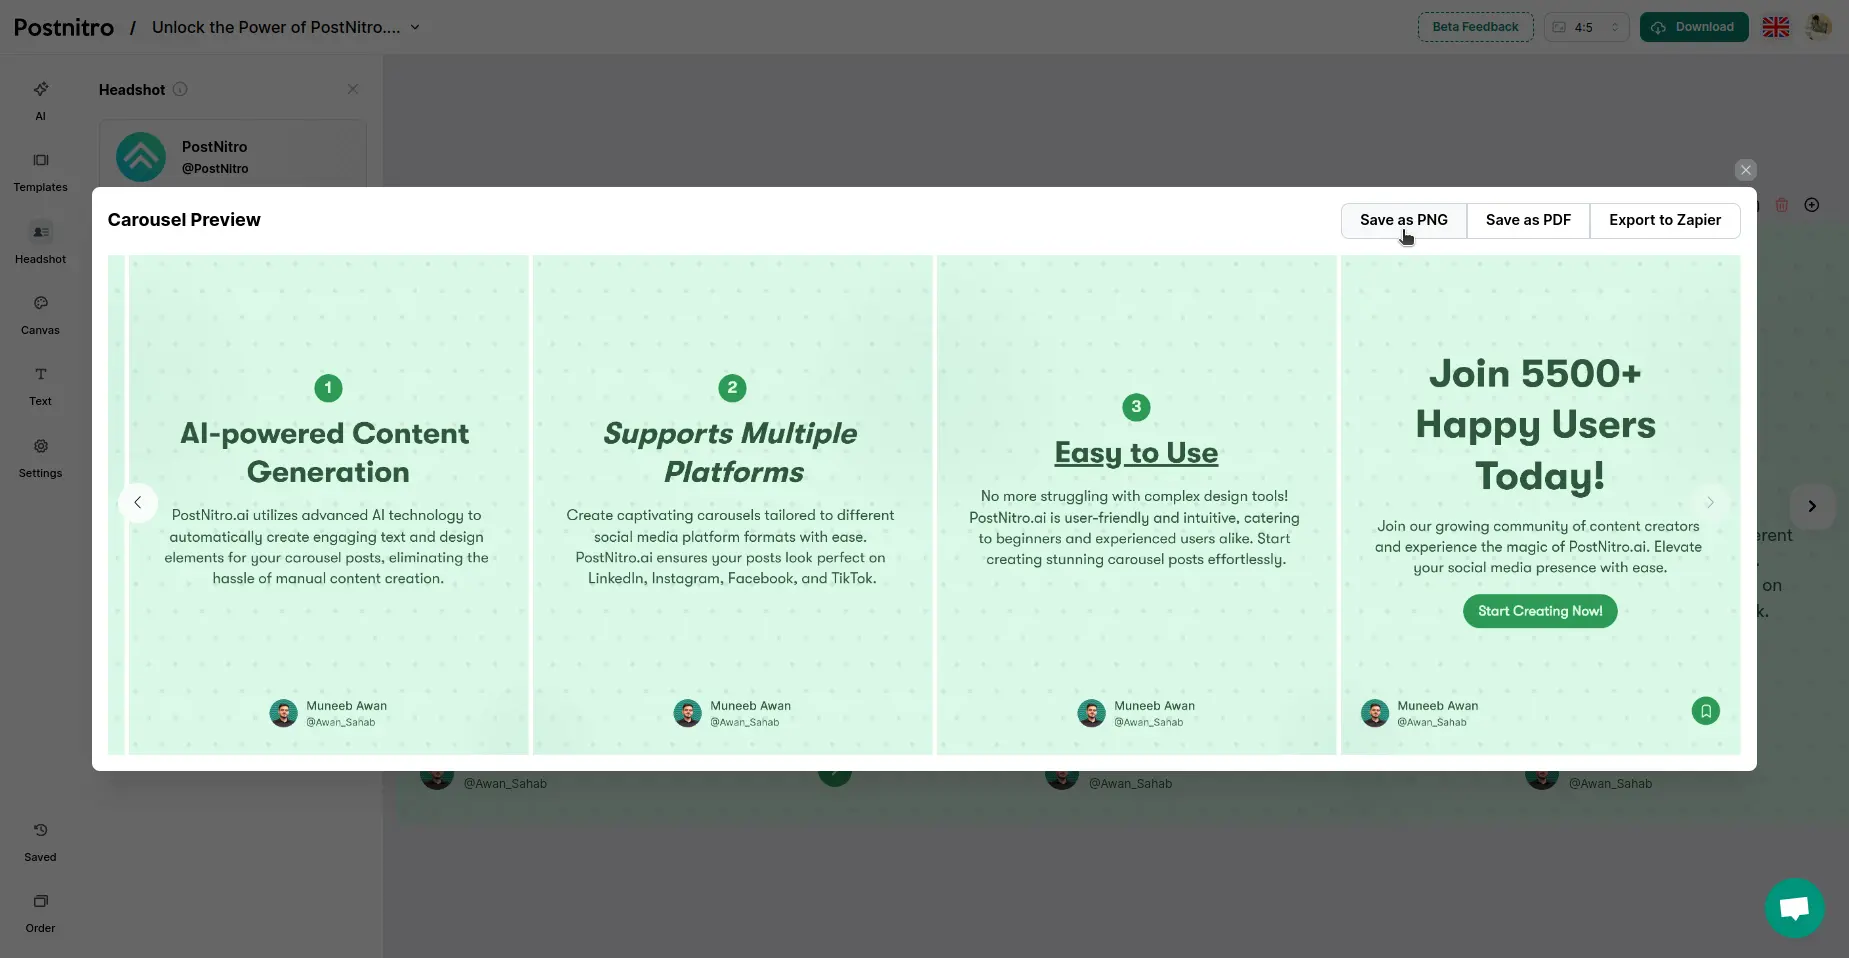Open the Order sidebar panel
1849x958 pixels.
click(x=40, y=913)
